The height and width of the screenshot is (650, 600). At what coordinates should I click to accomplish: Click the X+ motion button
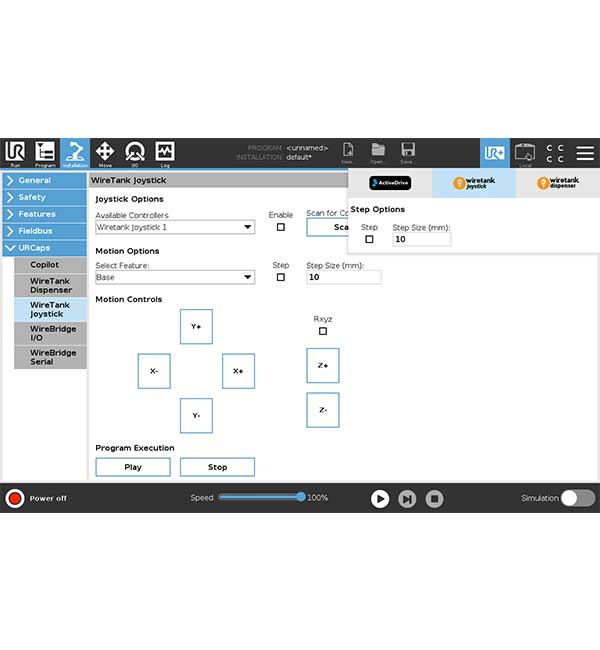238,371
